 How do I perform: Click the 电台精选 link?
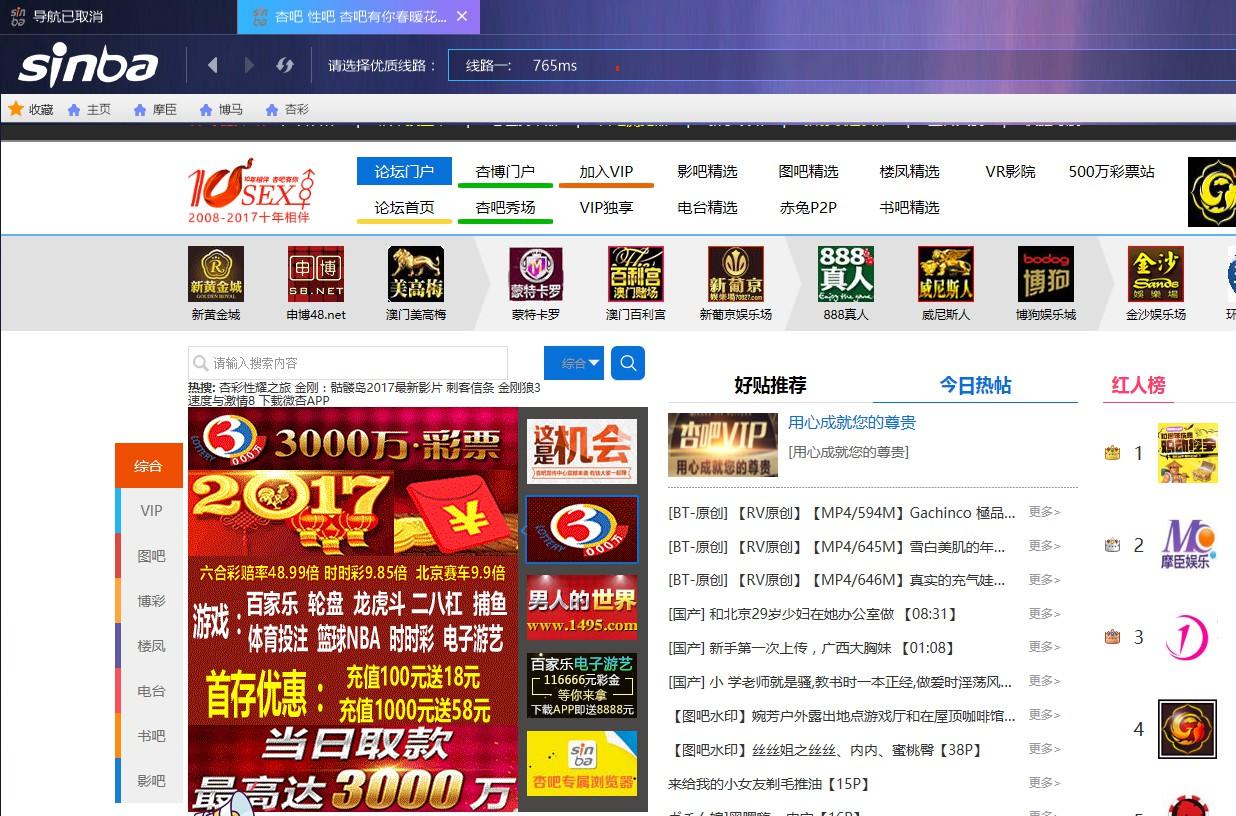707,207
